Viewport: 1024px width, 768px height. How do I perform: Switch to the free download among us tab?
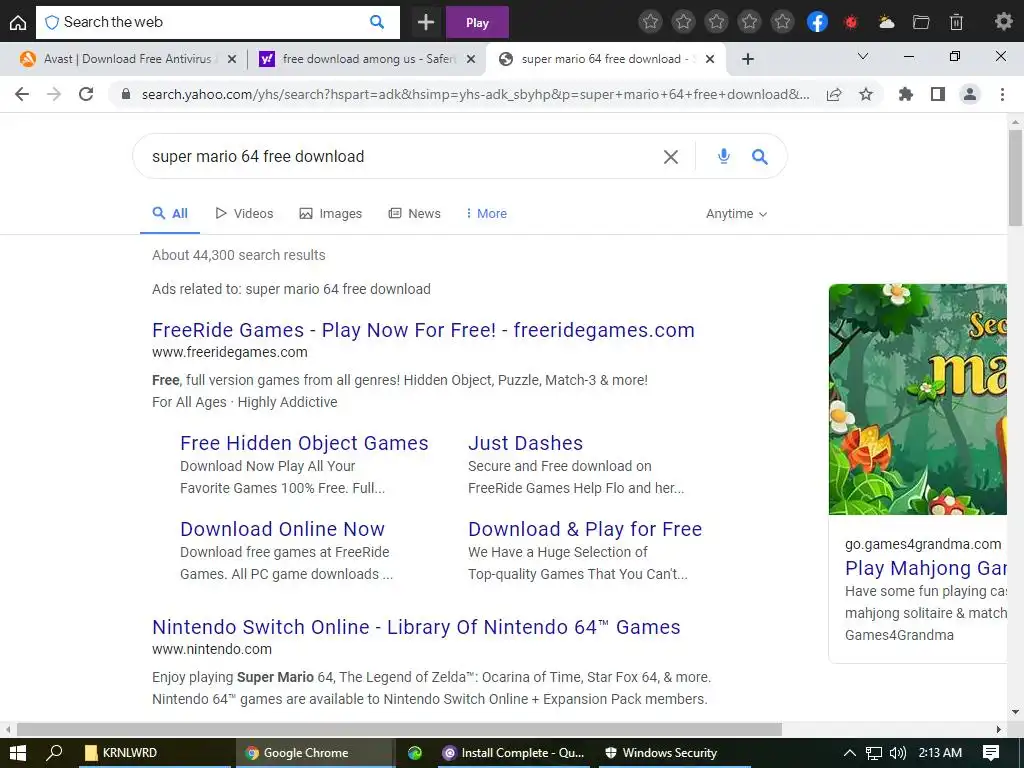click(x=368, y=59)
